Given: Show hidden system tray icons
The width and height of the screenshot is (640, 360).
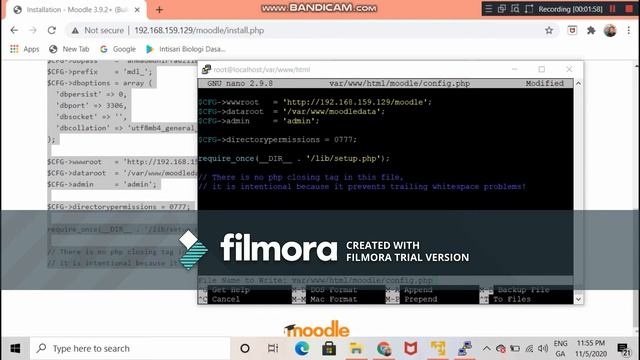Looking at the screenshot, I should [487, 349].
